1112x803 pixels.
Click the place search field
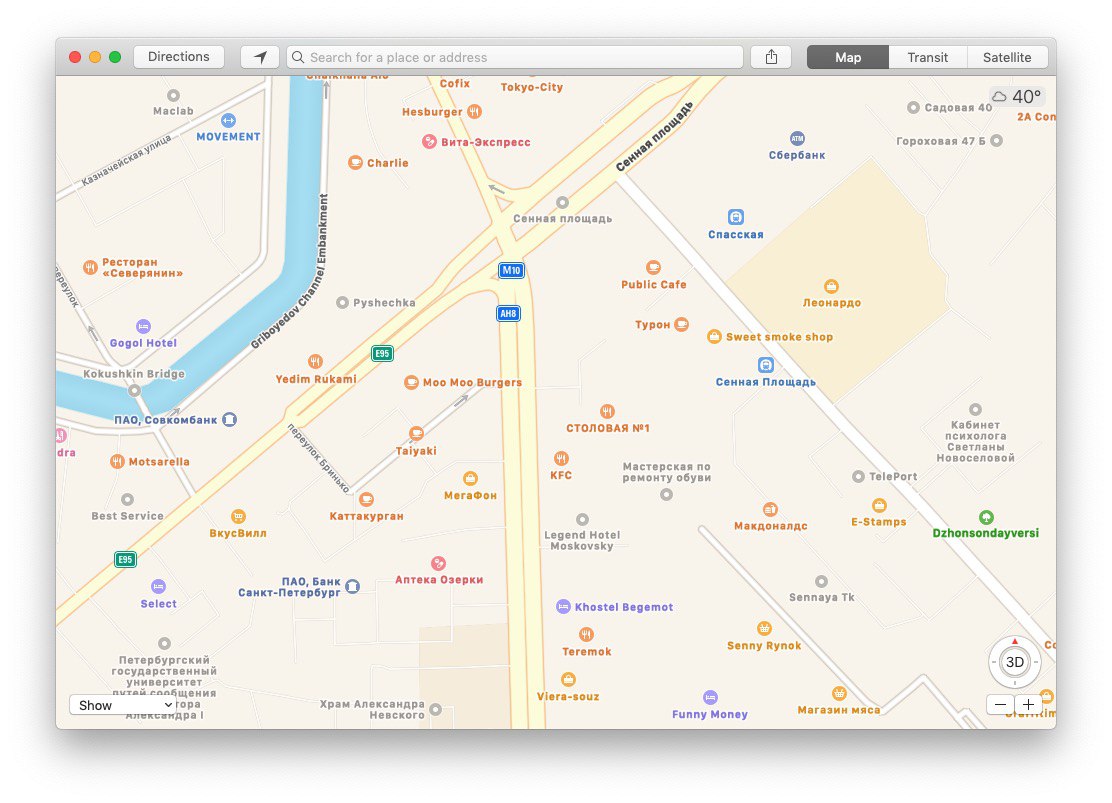coord(515,57)
